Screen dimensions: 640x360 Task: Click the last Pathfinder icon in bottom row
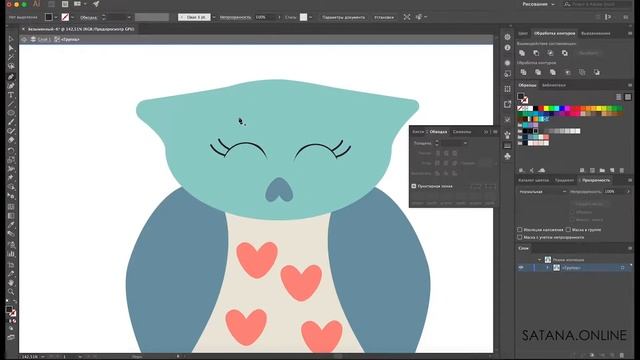coord(597,72)
